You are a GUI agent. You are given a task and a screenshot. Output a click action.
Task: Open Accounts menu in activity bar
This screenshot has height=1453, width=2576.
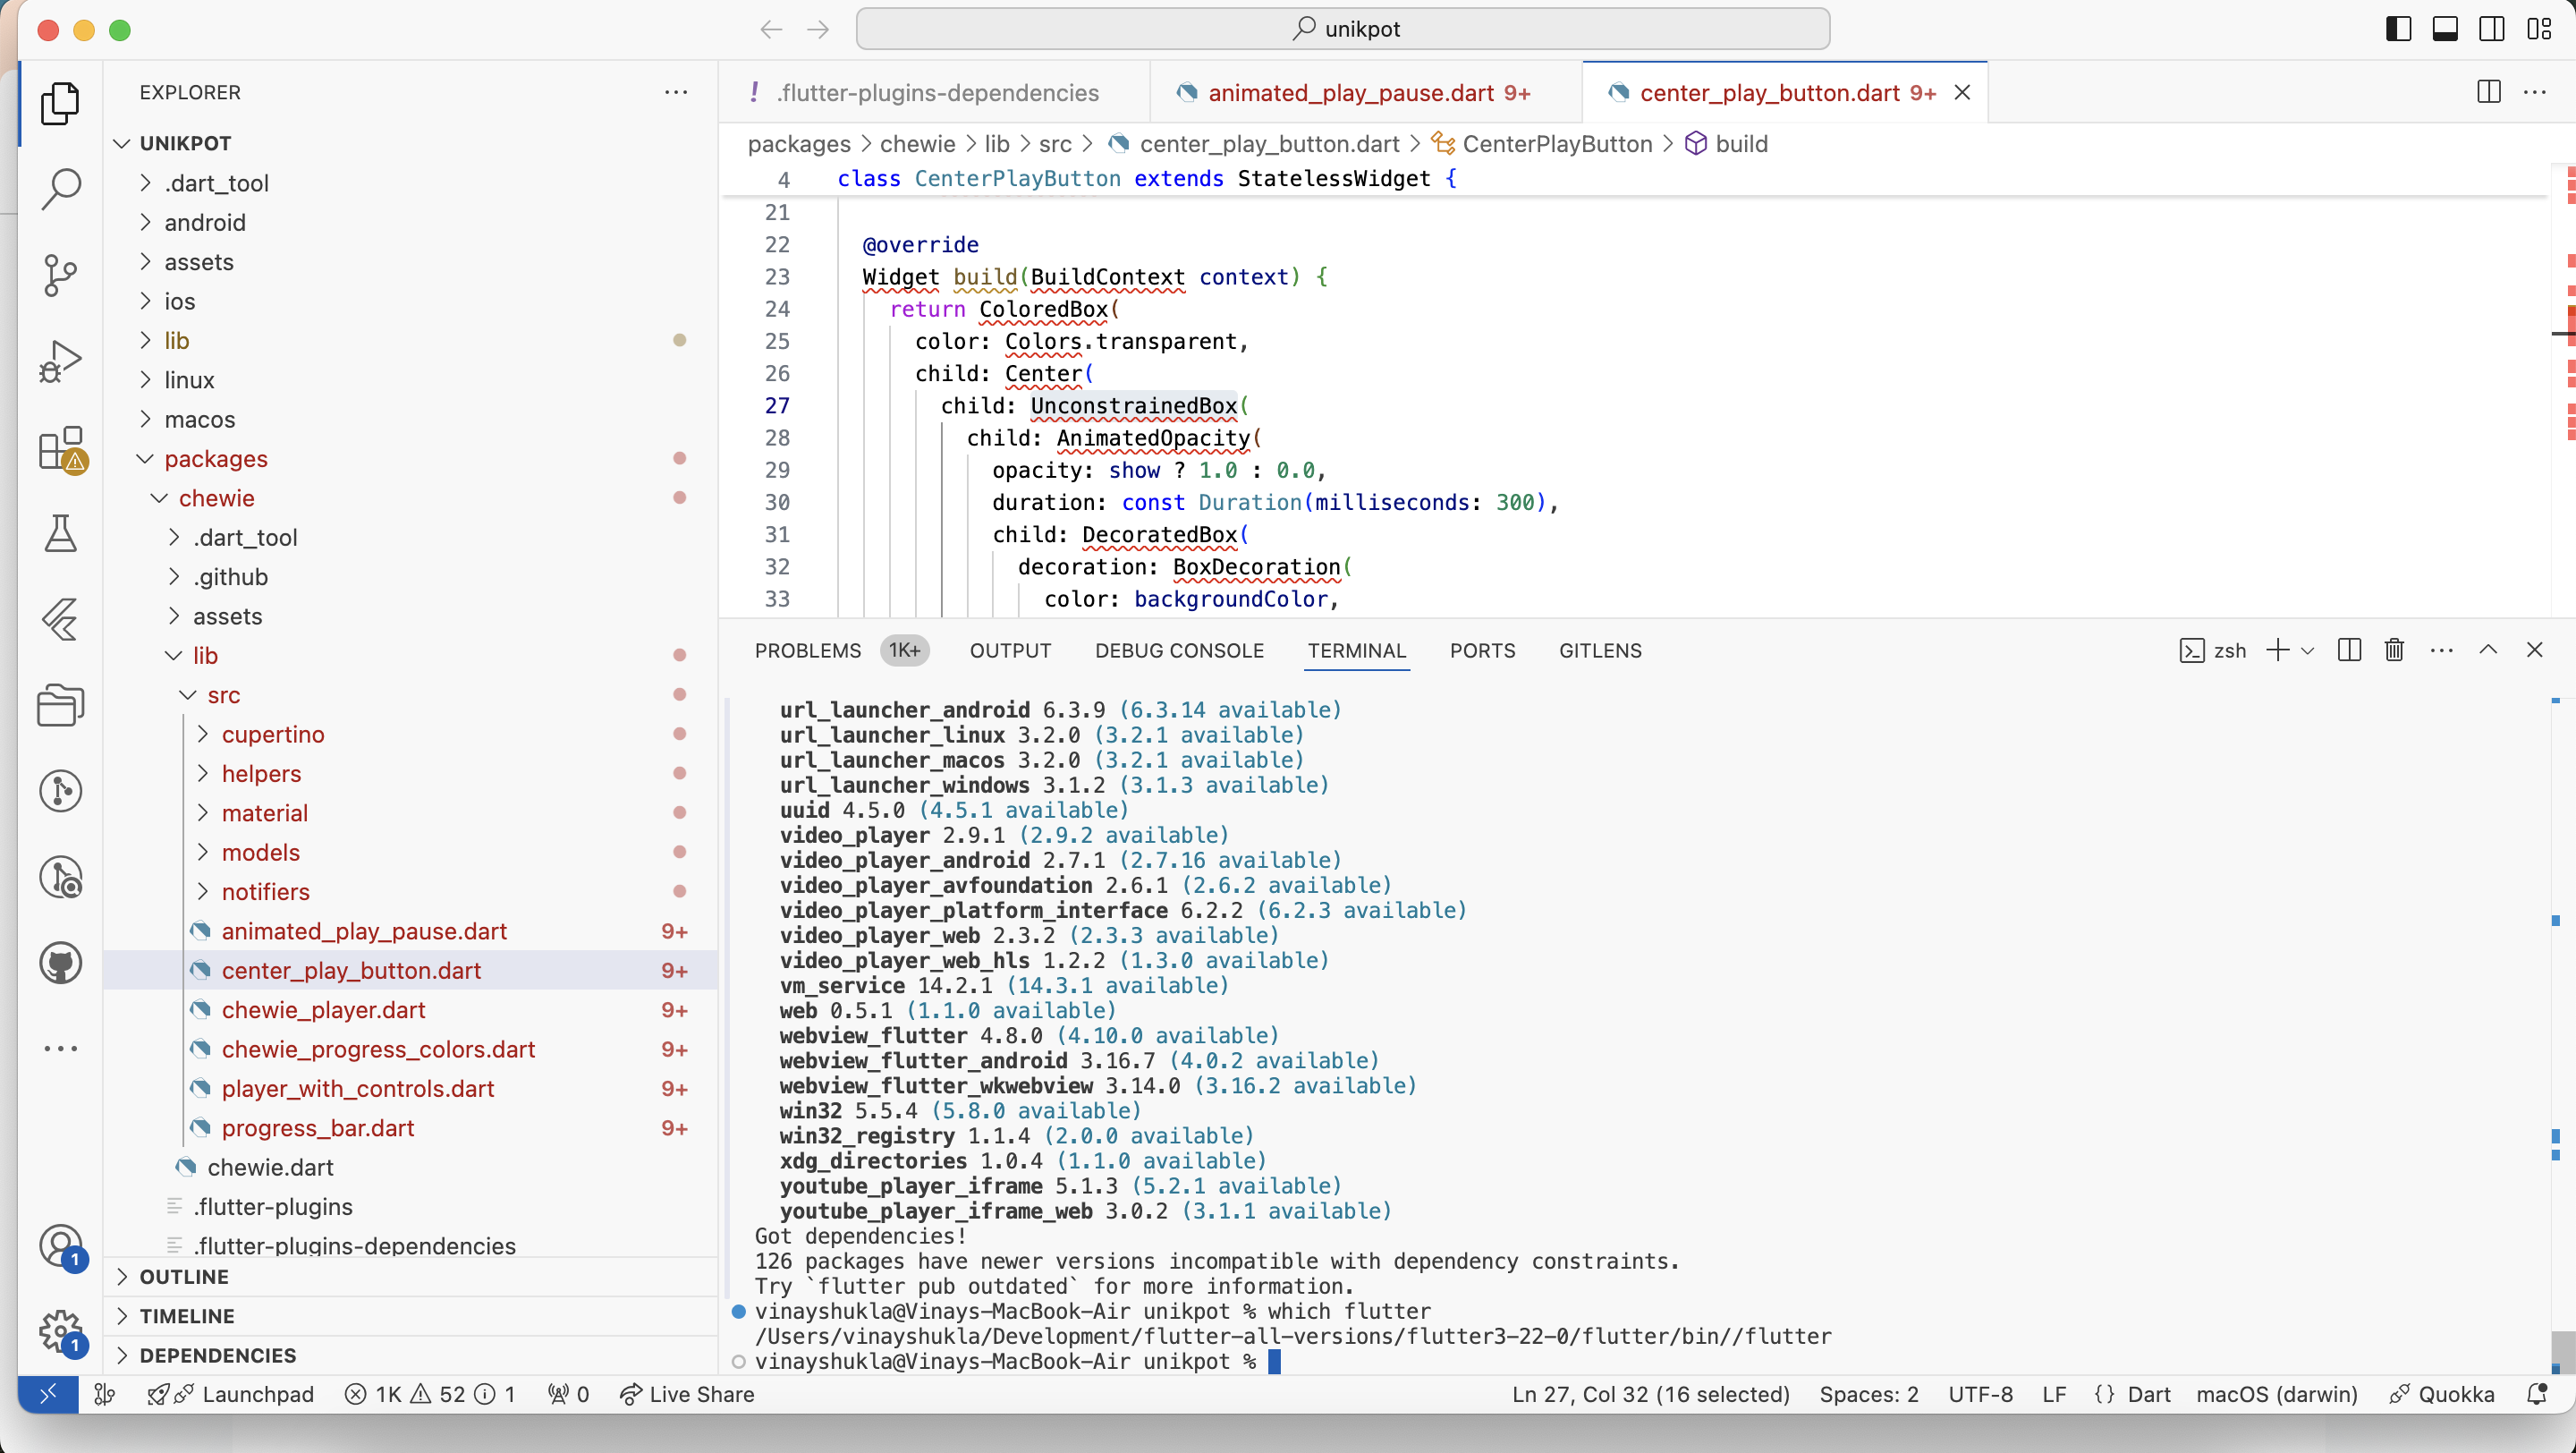tap(60, 1246)
